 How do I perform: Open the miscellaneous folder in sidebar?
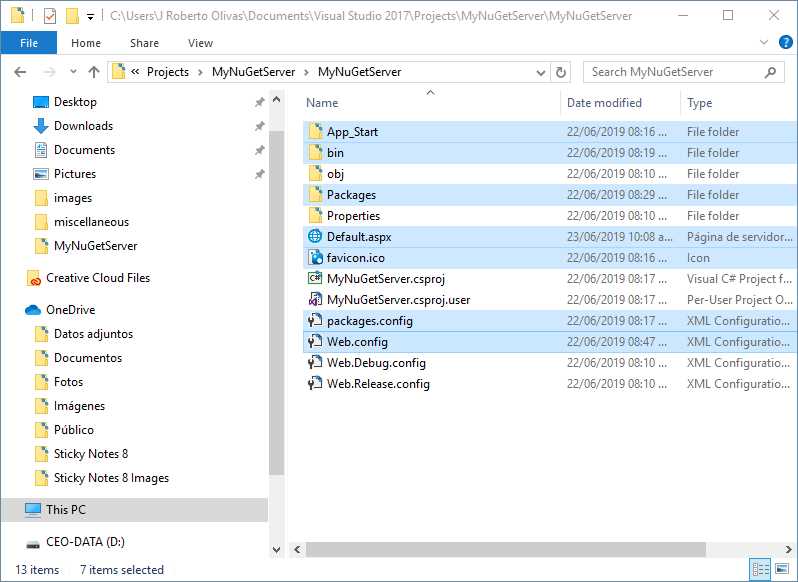[x=91, y=222]
